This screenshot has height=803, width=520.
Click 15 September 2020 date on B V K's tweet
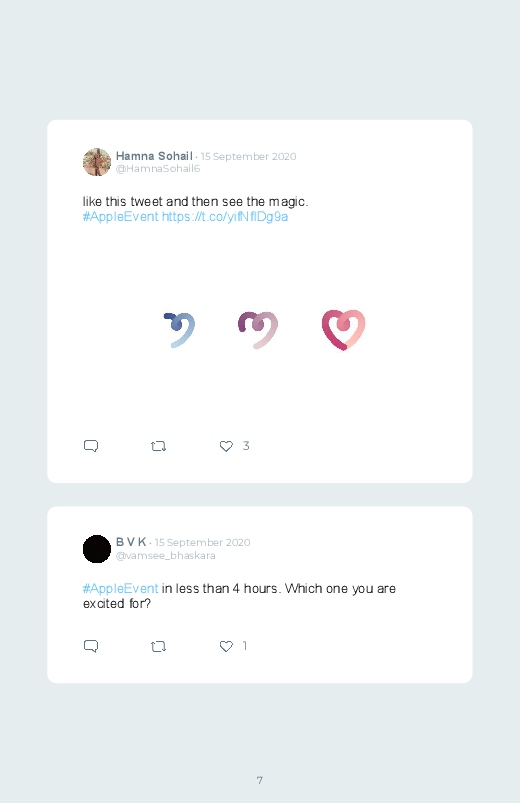click(x=202, y=542)
